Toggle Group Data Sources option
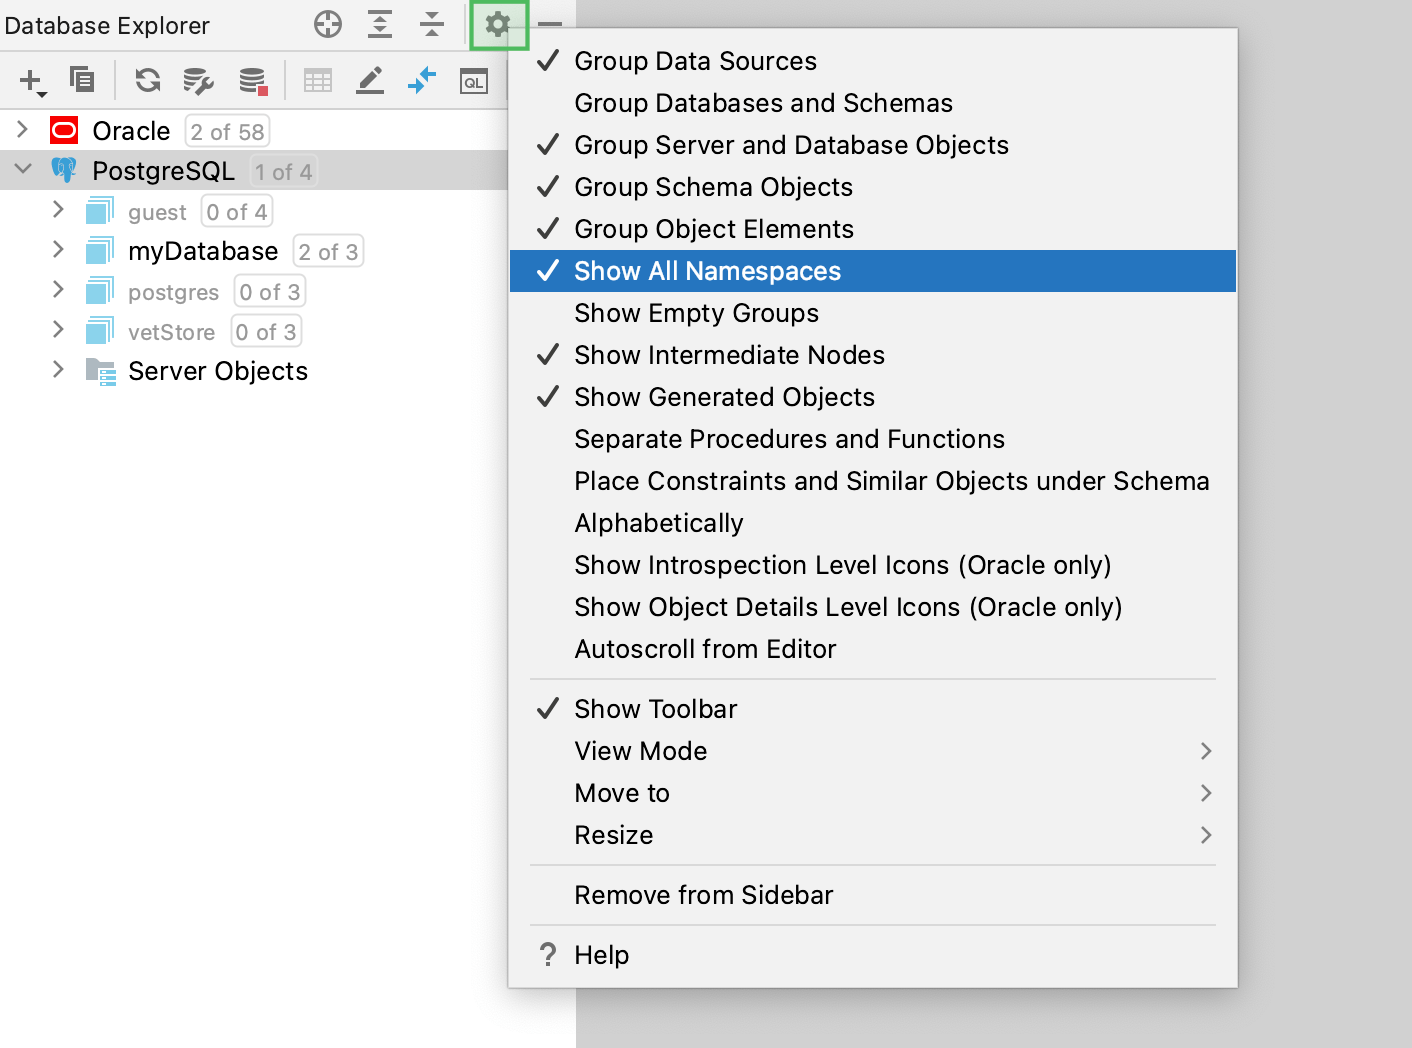Screen dimensions: 1412x1048 point(873,61)
